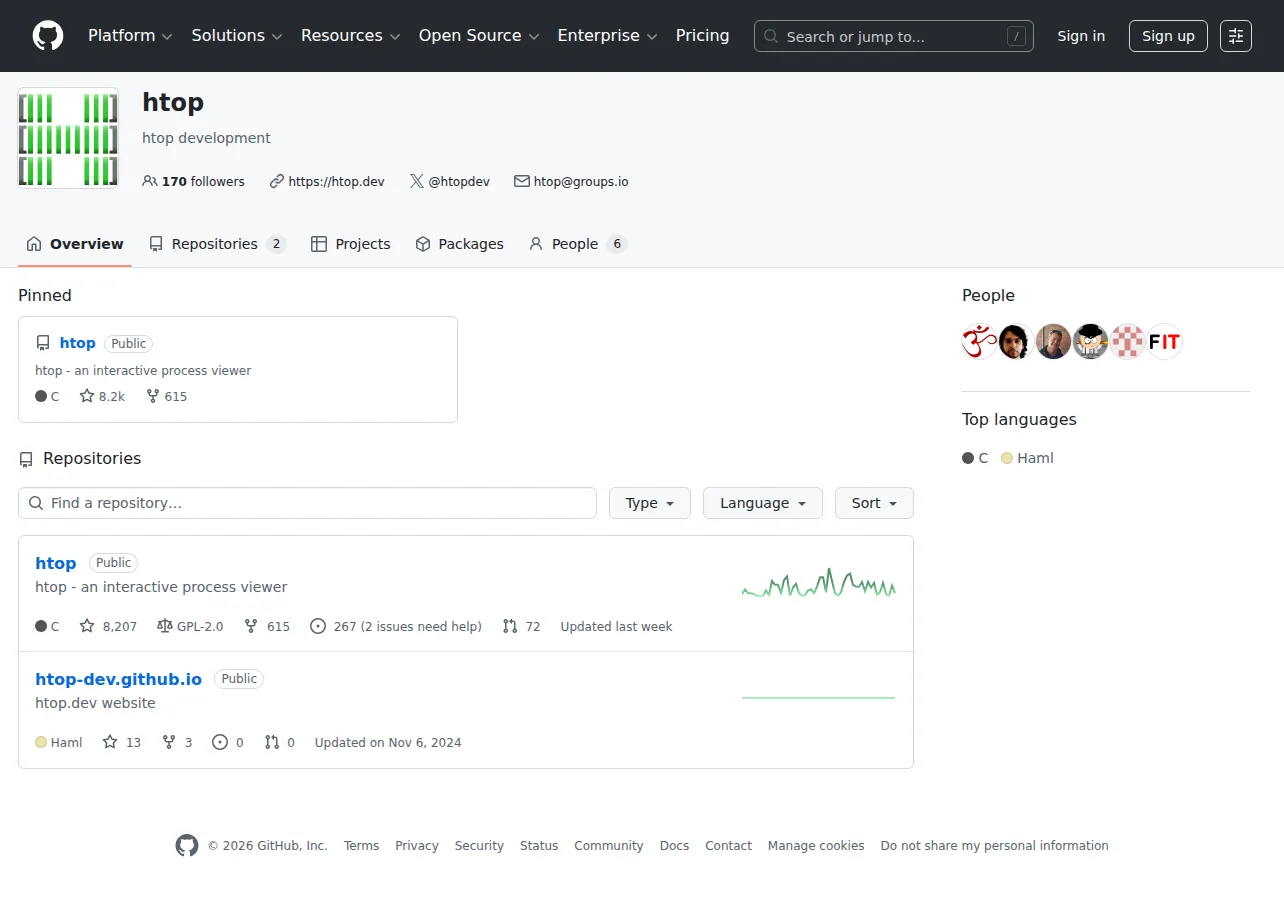Click the htop commit activity sparkline graph
The height and width of the screenshot is (899, 1284).
pos(818,583)
